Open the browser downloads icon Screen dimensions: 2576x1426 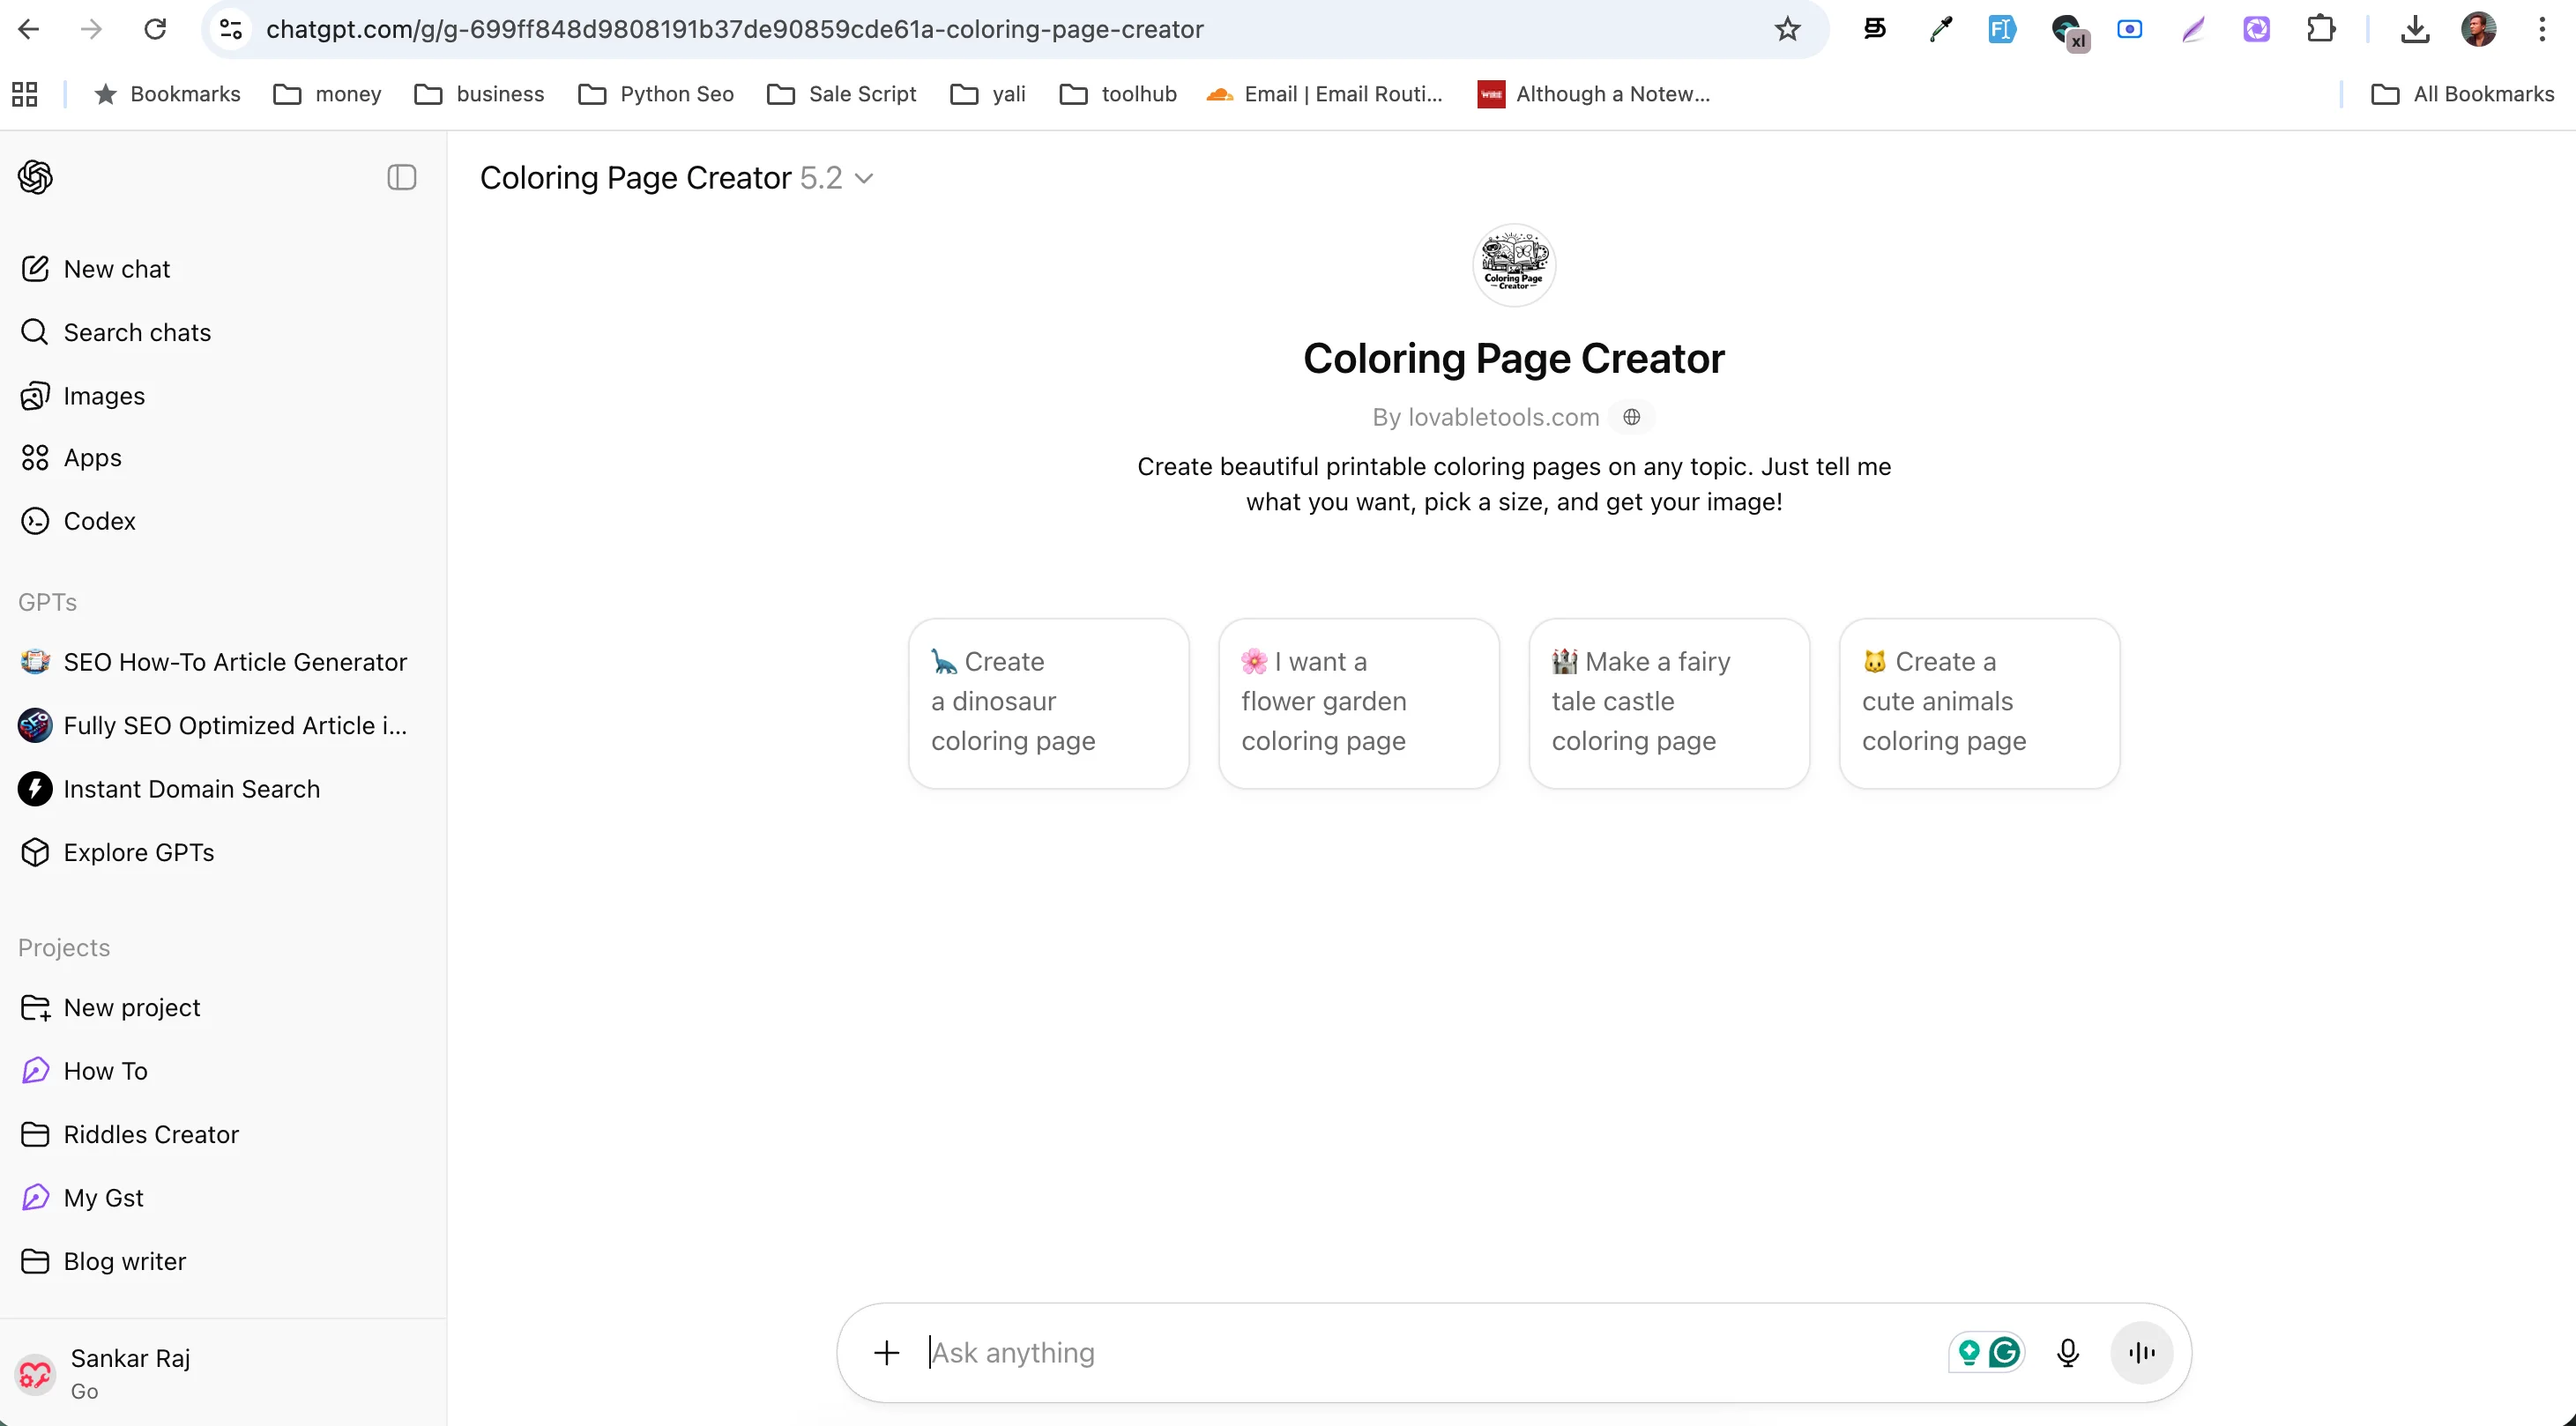(2415, 29)
